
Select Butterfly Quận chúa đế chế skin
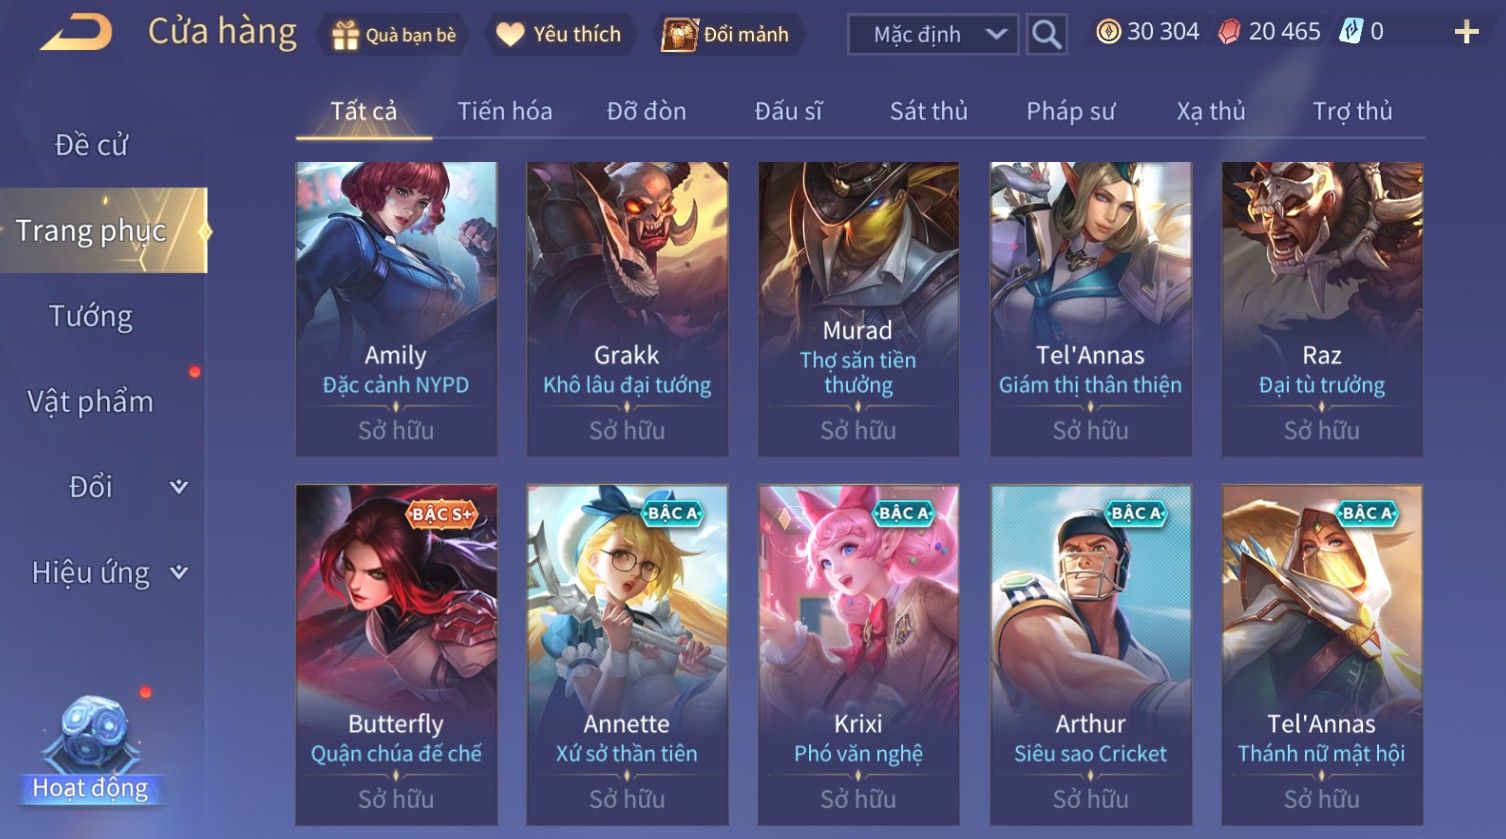396,655
